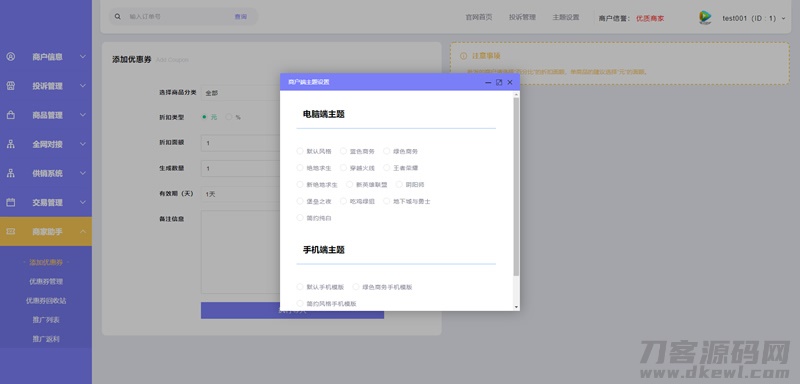800x384 pixels.
Task: Click the purple submit button below the form
Action: (x=292, y=311)
